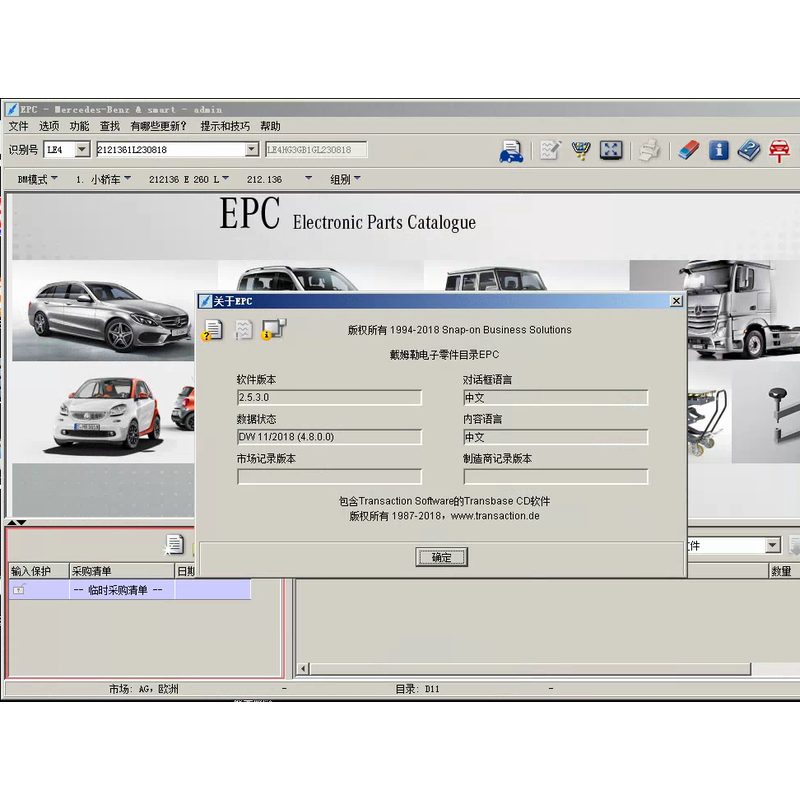Click the blue info 'i' icon
The height and width of the screenshot is (800, 800).
click(718, 151)
